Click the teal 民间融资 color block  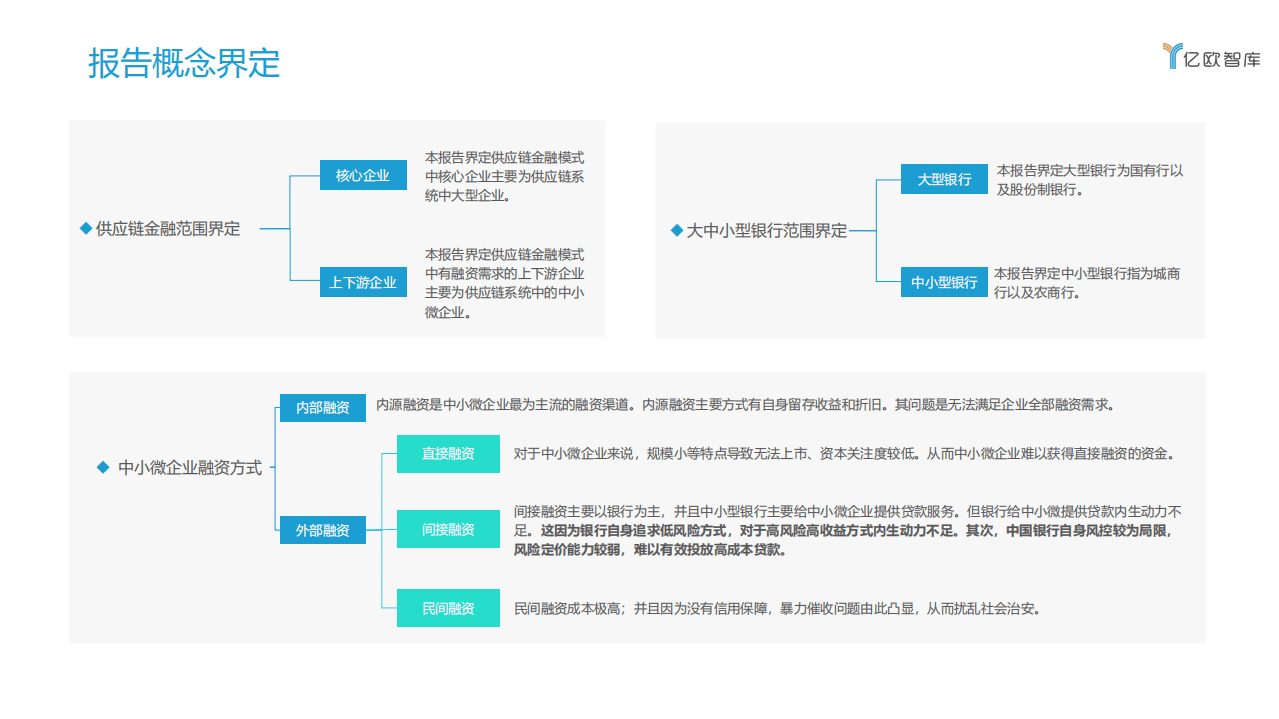click(448, 608)
